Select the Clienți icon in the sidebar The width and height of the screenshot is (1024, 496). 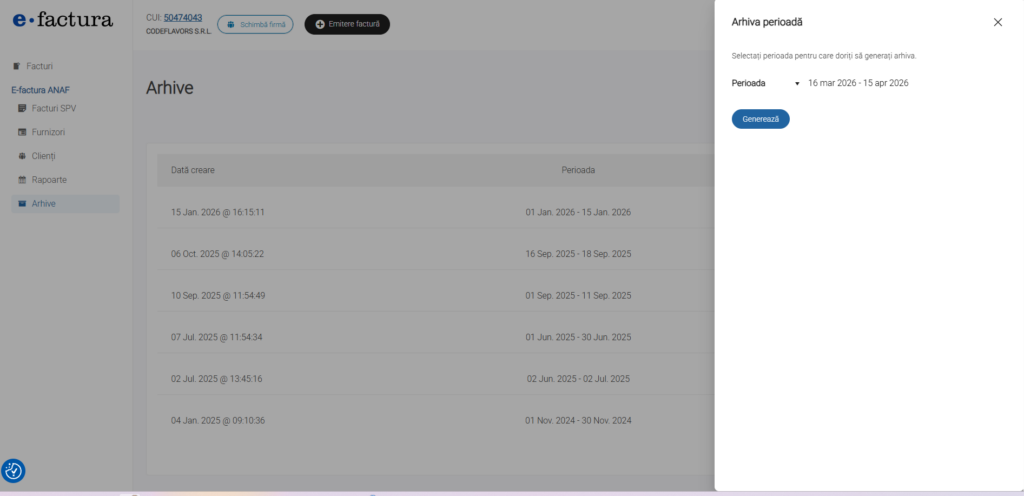(x=22, y=156)
